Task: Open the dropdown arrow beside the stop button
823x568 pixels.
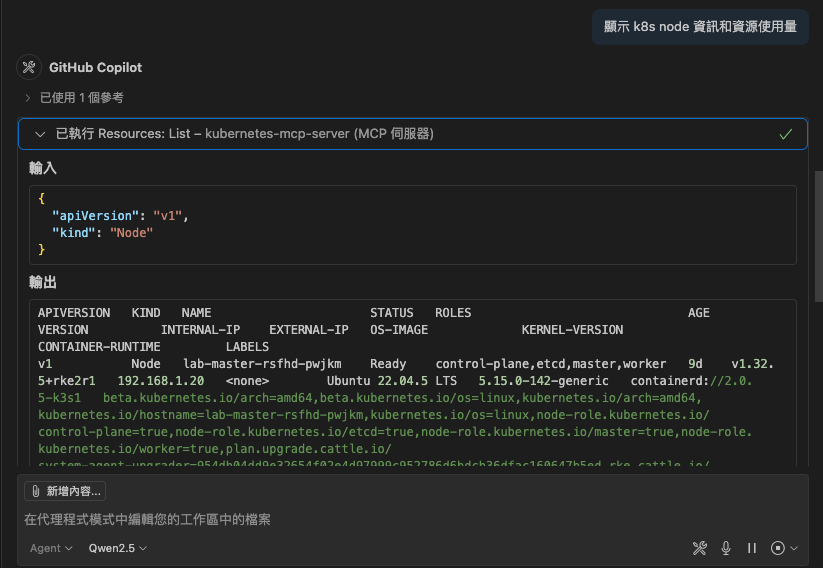Action: pyautogui.click(x=794, y=548)
